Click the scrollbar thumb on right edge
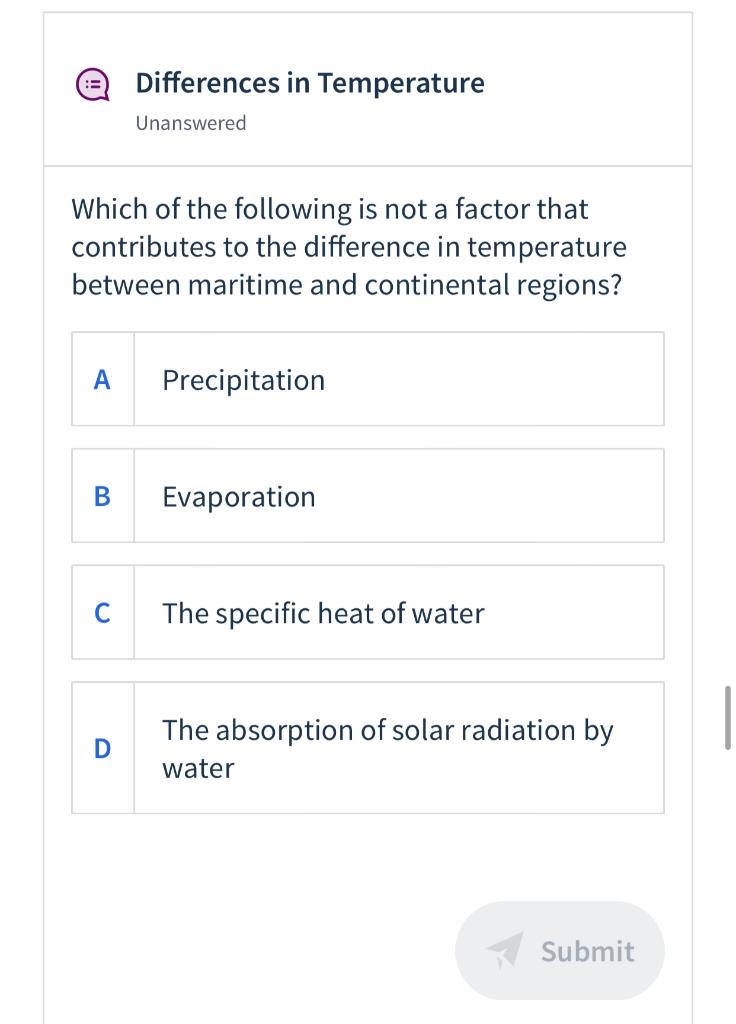 tap(727, 717)
